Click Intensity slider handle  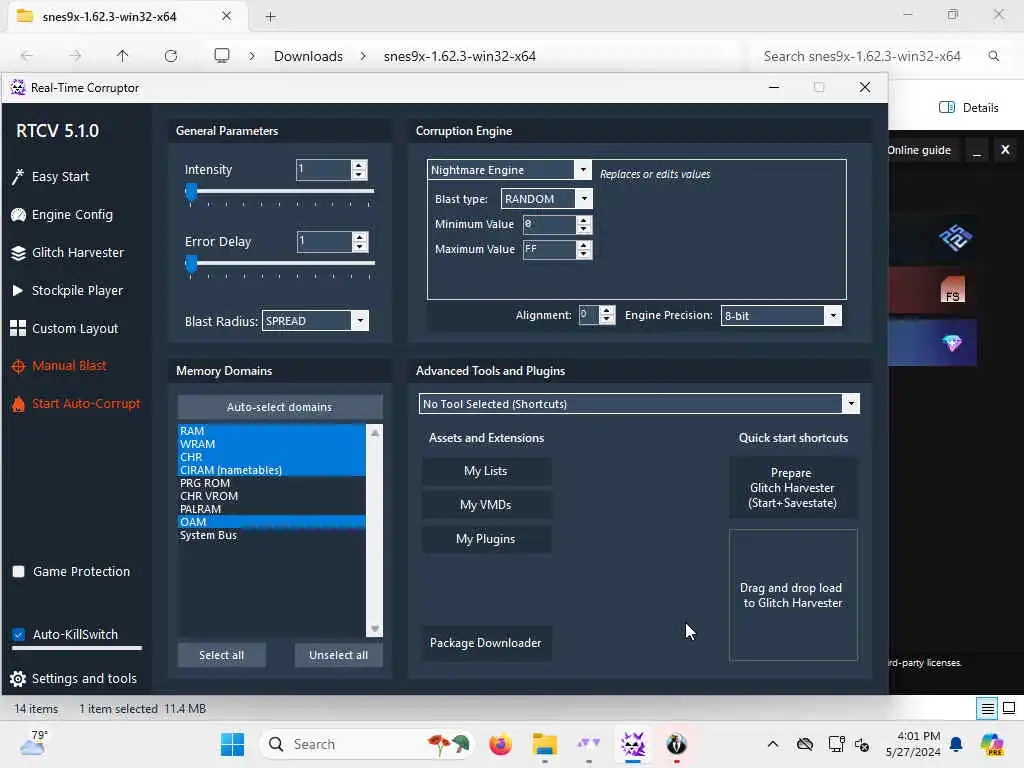191,192
